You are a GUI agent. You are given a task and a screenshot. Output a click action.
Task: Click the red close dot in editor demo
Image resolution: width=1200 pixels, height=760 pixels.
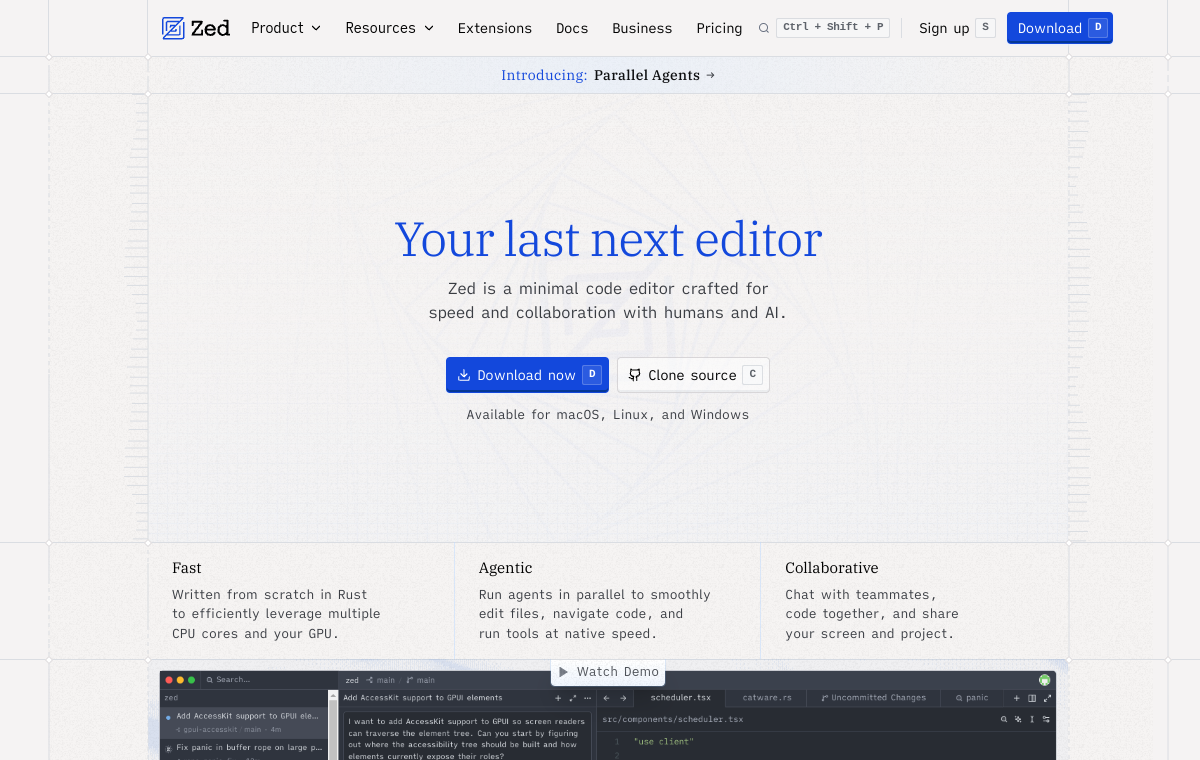click(169, 680)
